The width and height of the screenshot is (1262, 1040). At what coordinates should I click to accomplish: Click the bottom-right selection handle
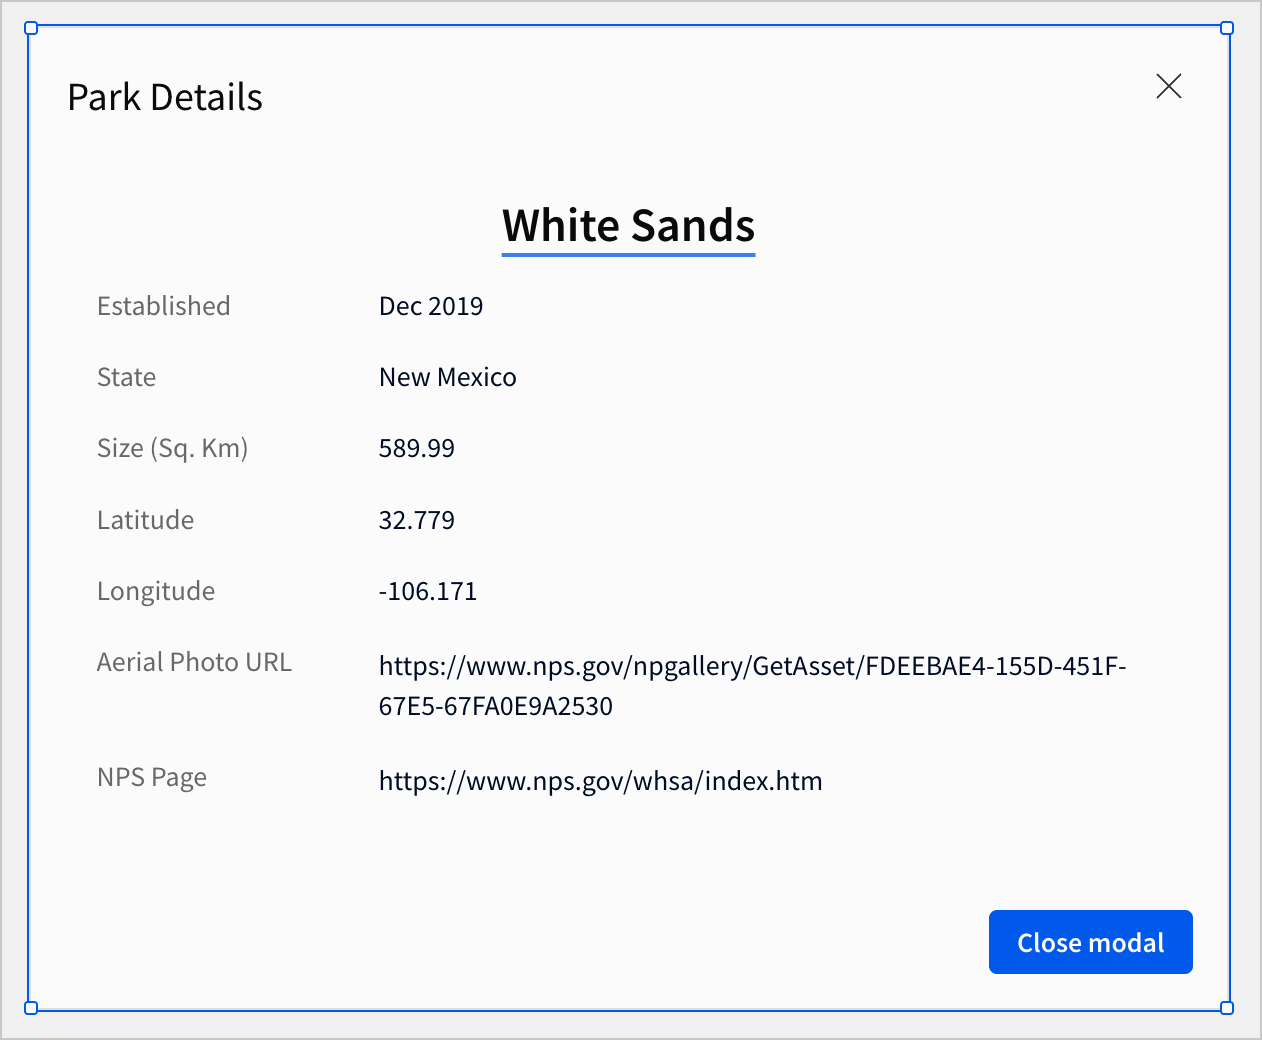pos(1227,1009)
